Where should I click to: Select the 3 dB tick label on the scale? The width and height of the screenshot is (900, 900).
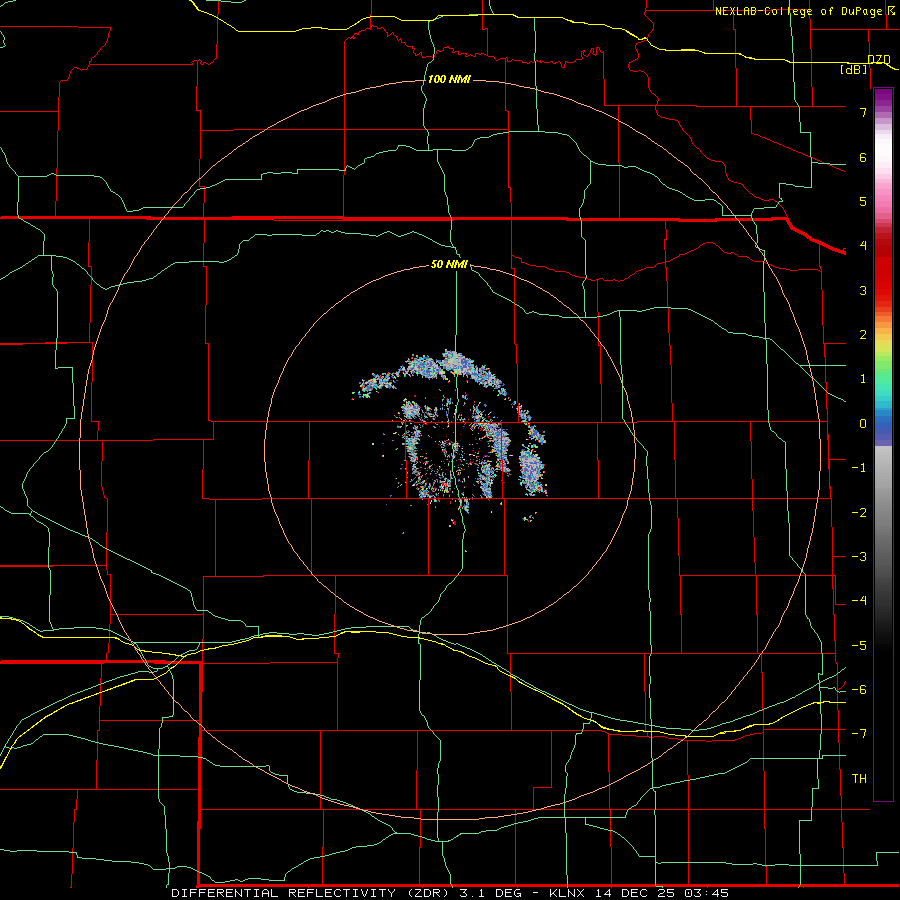pyautogui.click(x=863, y=290)
